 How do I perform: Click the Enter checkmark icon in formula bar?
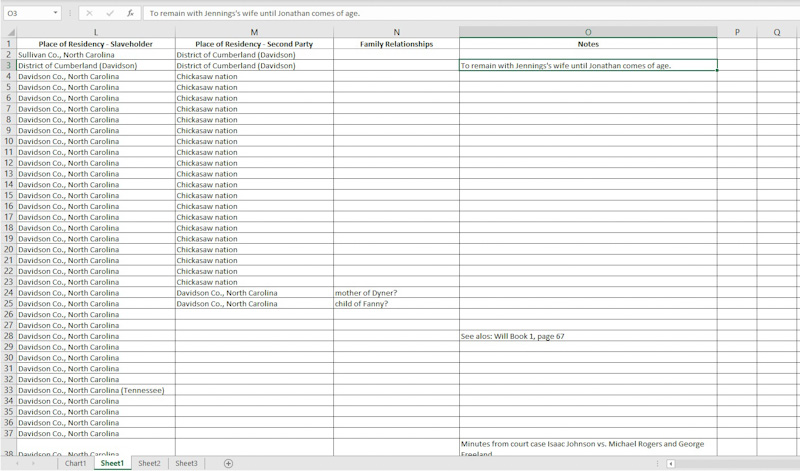[x=109, y=14]
